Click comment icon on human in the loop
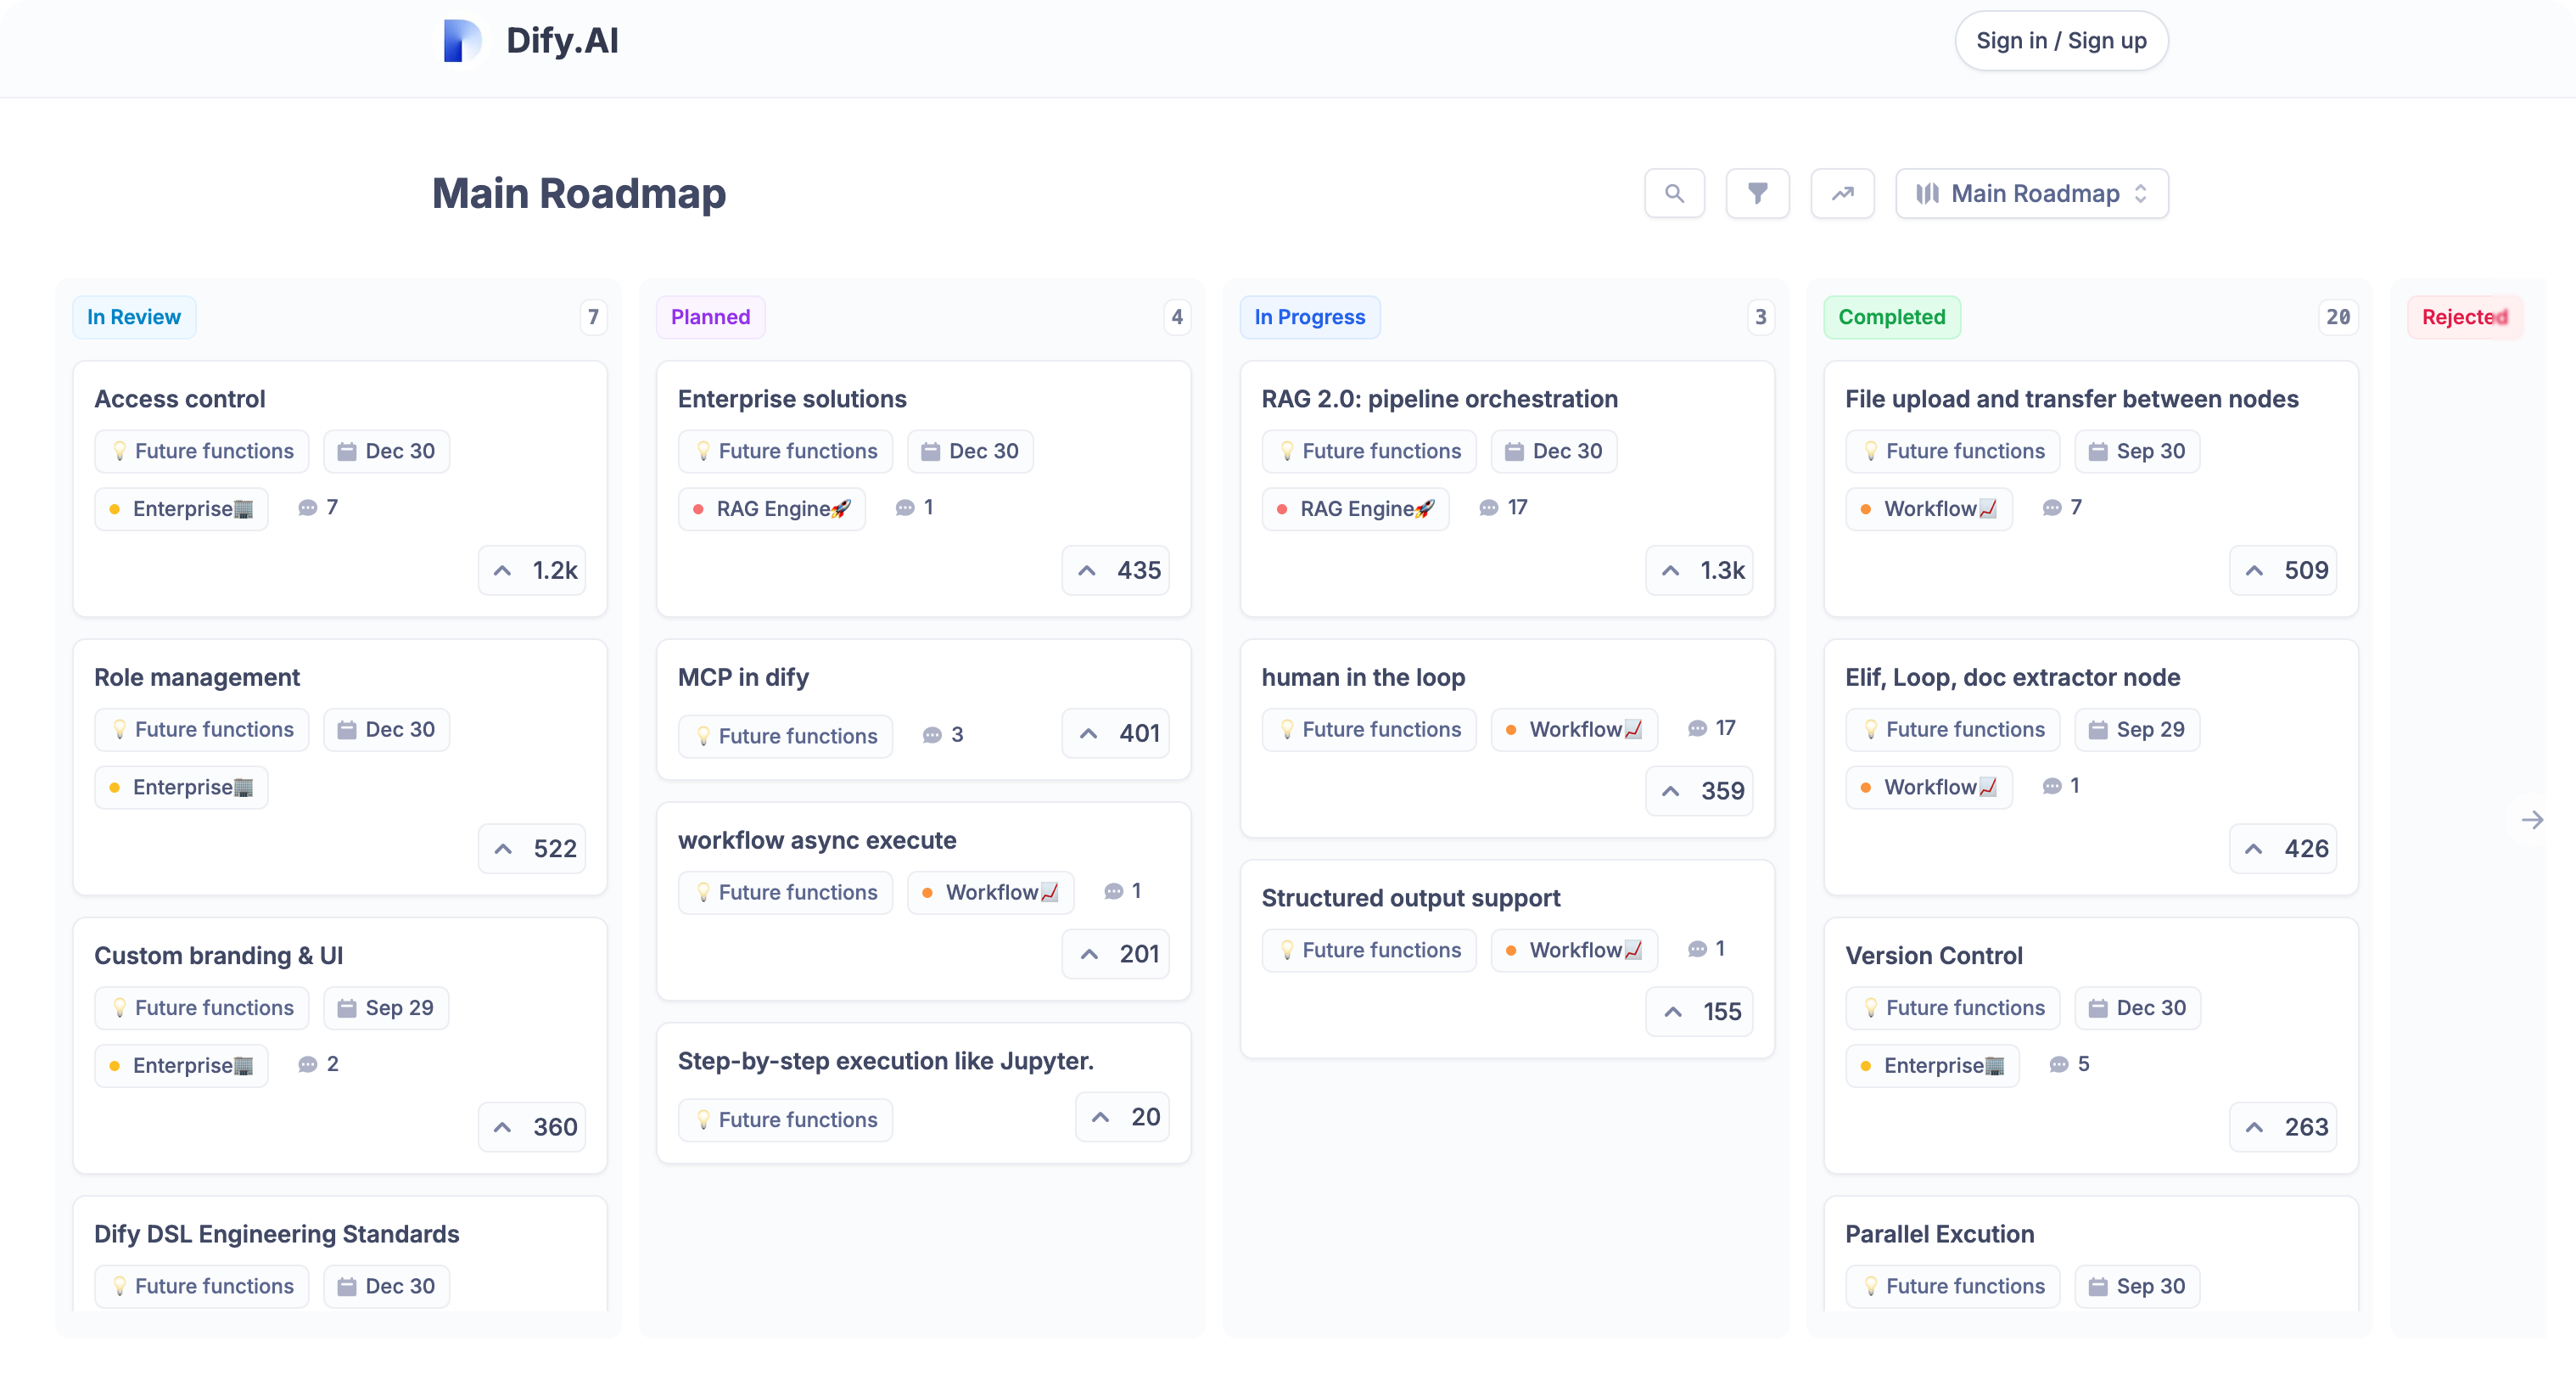 tap(1697, 728)
